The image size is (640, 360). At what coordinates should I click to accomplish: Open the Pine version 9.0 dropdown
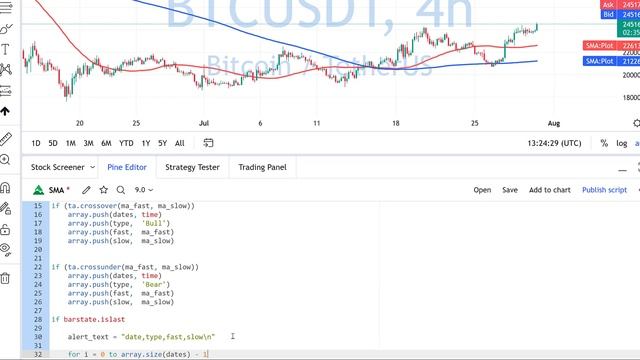pyautogui.click(x=144, y=190)
